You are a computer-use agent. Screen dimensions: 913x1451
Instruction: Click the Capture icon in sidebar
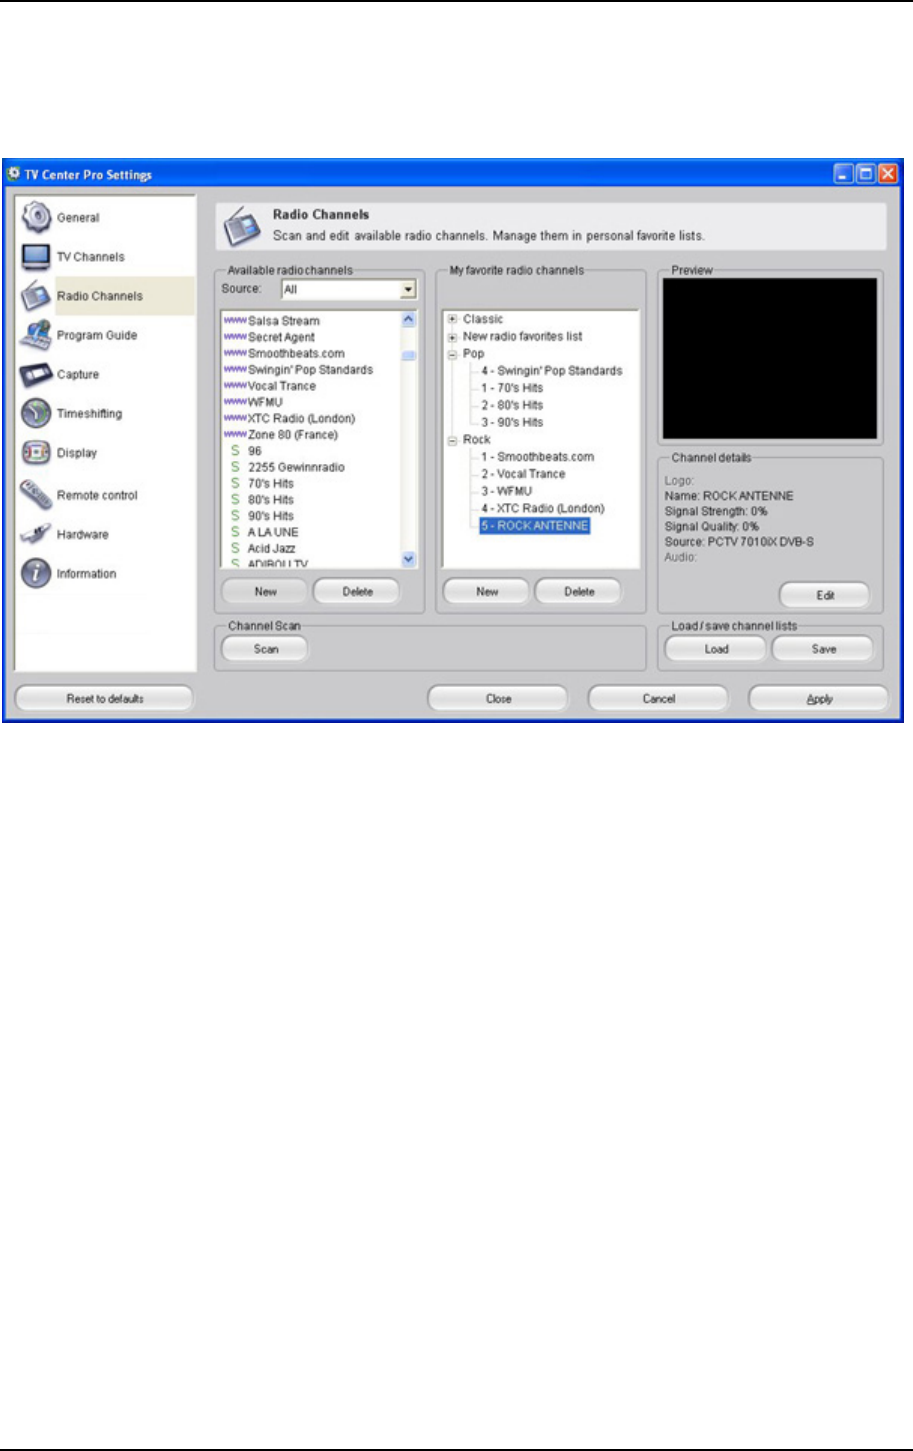(x=36, y=374)
